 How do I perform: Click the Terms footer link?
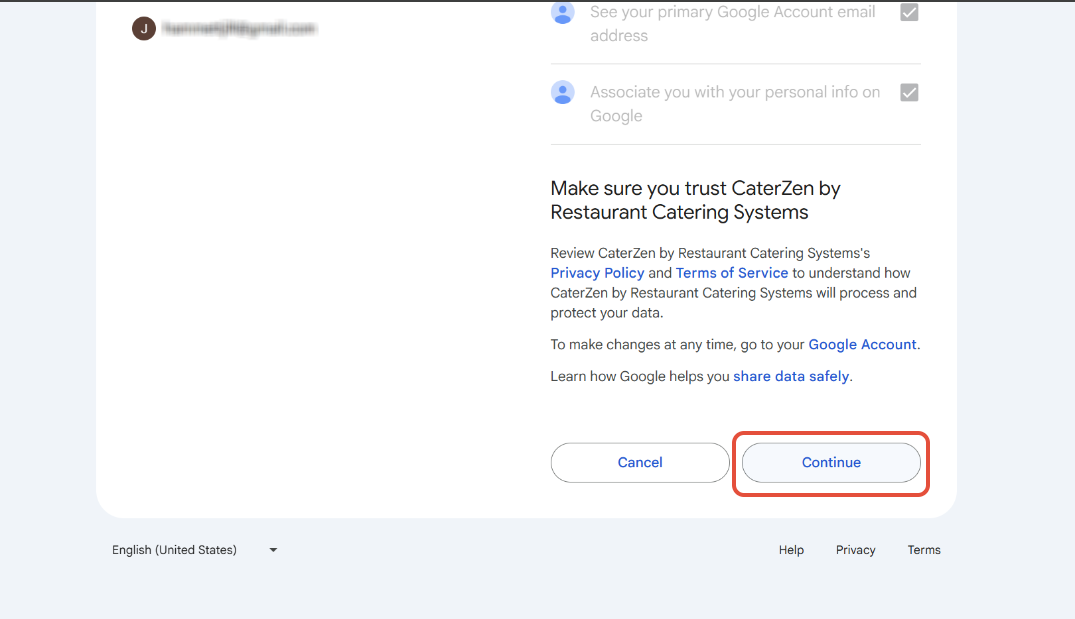tap(923, 550)
